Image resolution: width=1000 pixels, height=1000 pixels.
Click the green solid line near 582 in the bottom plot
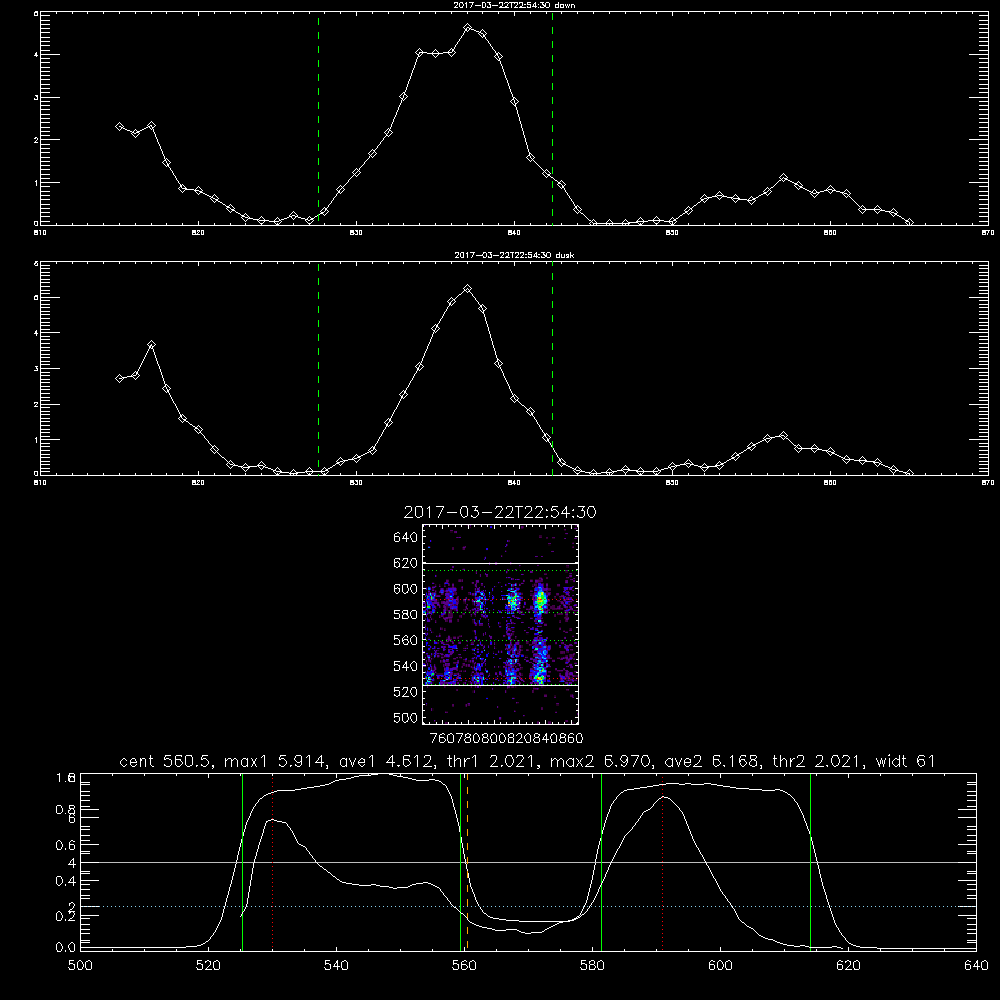coord(601,862)
